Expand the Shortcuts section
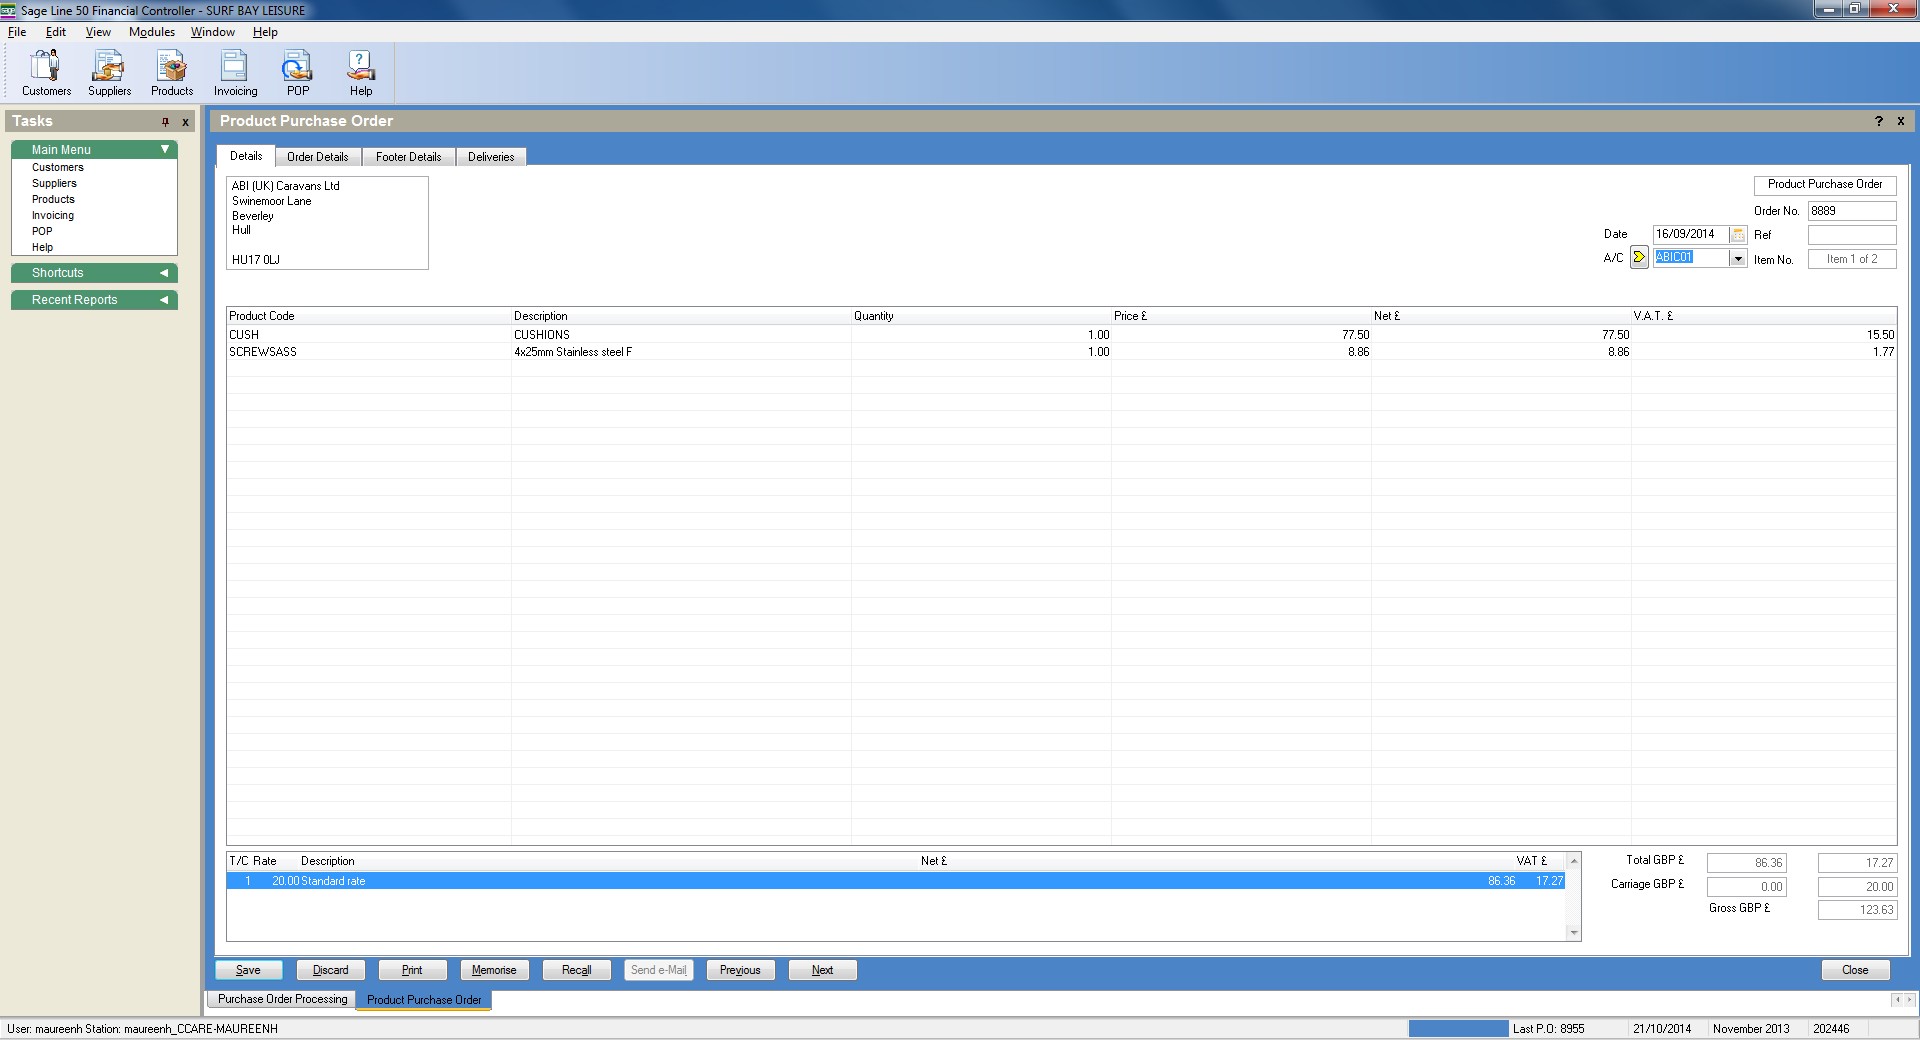Image resolution: width=1920 pixels, height=1040 pixels. [164, 273]
